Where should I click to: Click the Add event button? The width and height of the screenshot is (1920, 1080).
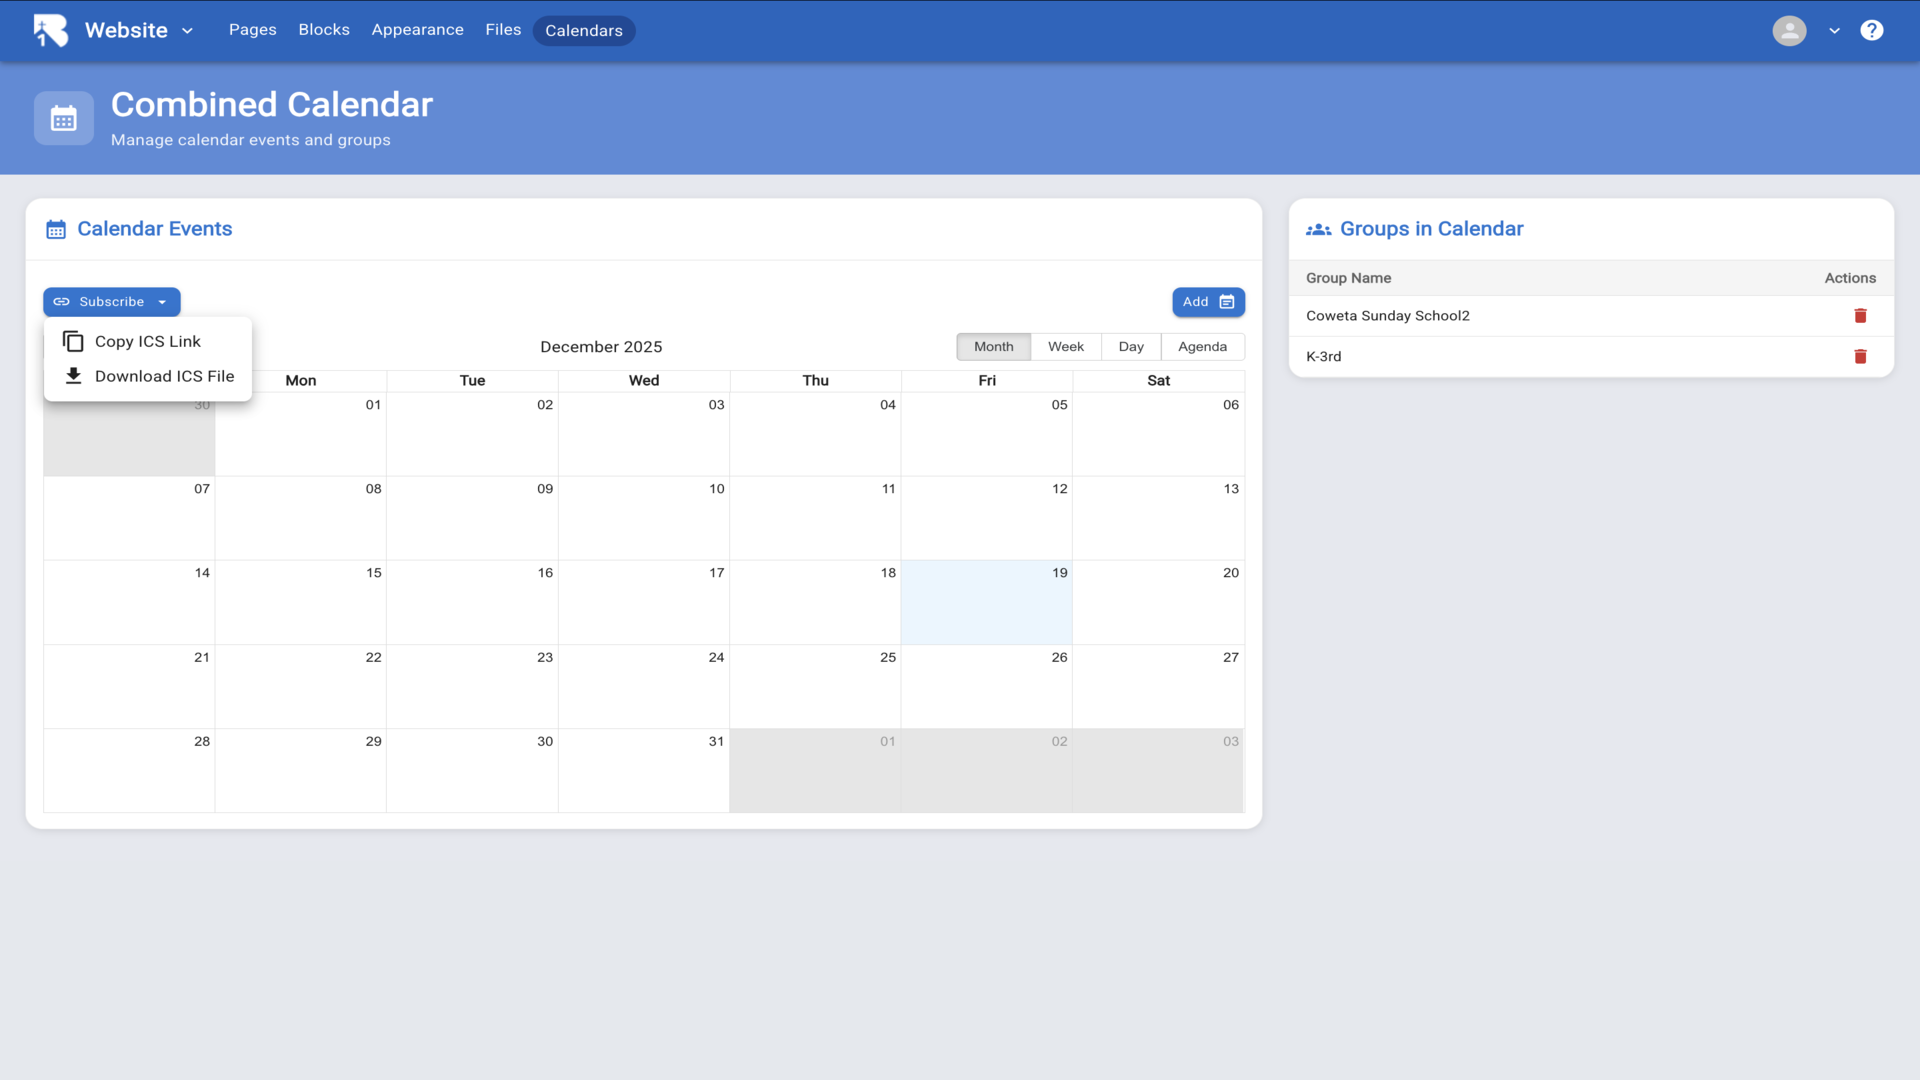(x=1207, y=302)
